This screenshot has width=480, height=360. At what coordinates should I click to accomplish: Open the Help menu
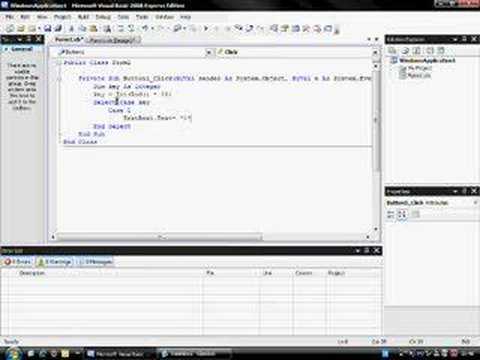tap(185, 17)
